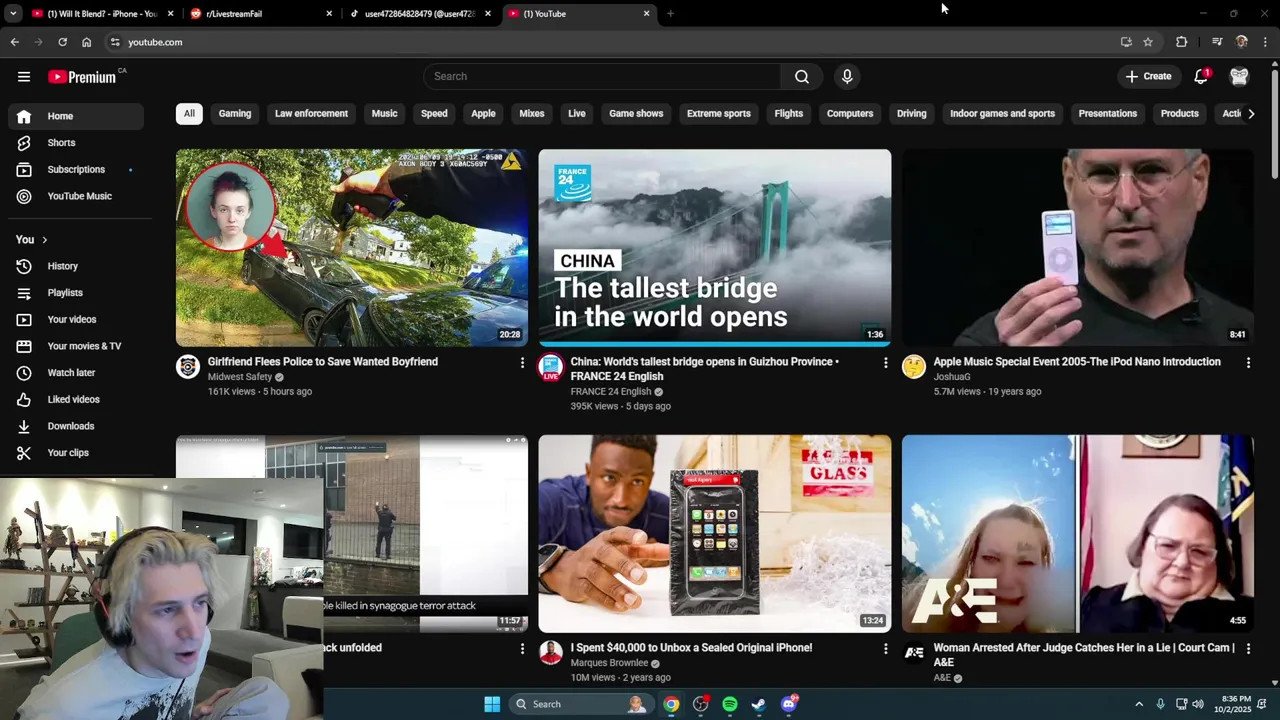This screenshot has height=720, width=1280.
Task: Open I Spent $40,000 iPhone video title
Action: 691,648
